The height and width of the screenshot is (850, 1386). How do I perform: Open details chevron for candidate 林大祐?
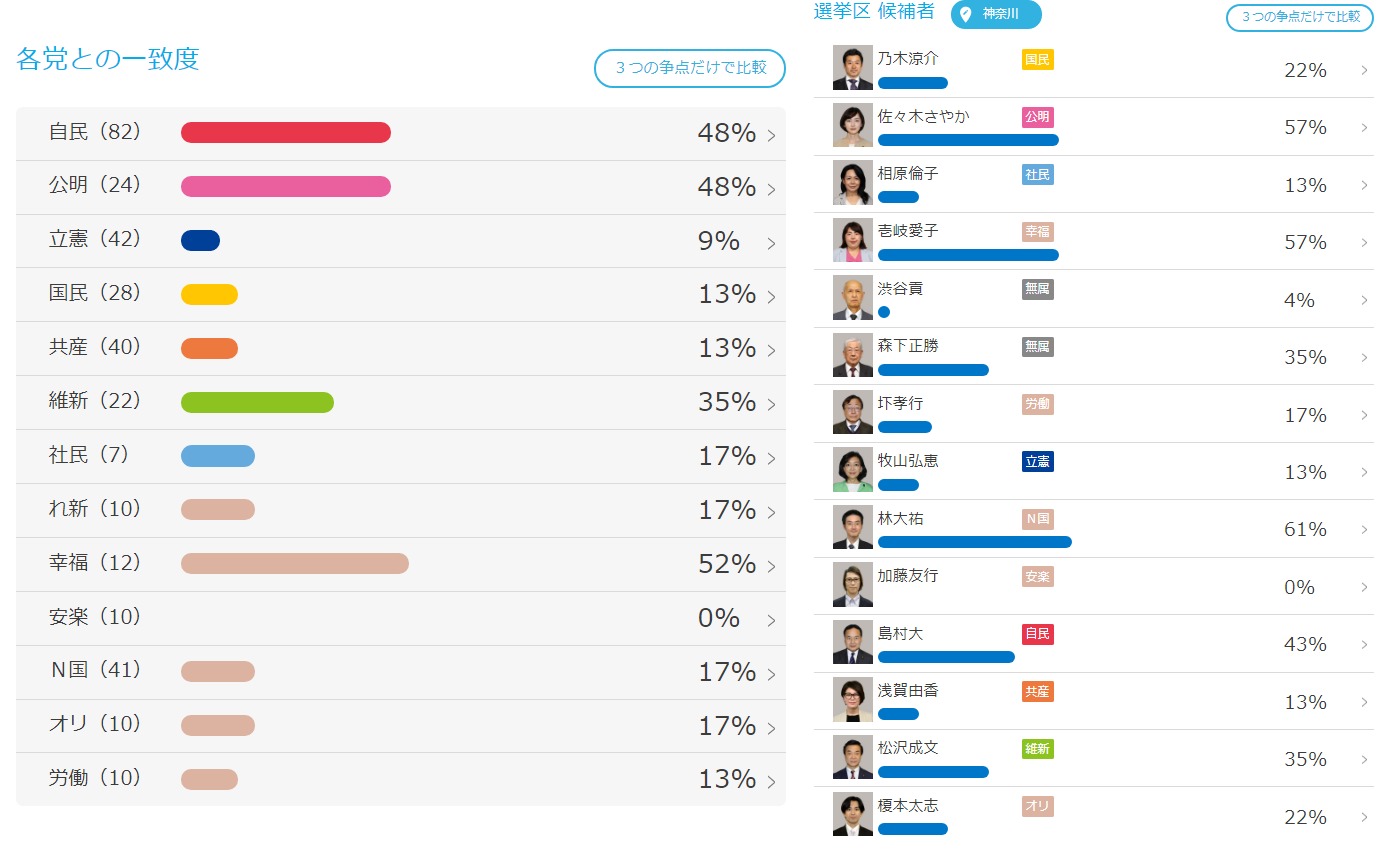click(x=1364, y=530)
